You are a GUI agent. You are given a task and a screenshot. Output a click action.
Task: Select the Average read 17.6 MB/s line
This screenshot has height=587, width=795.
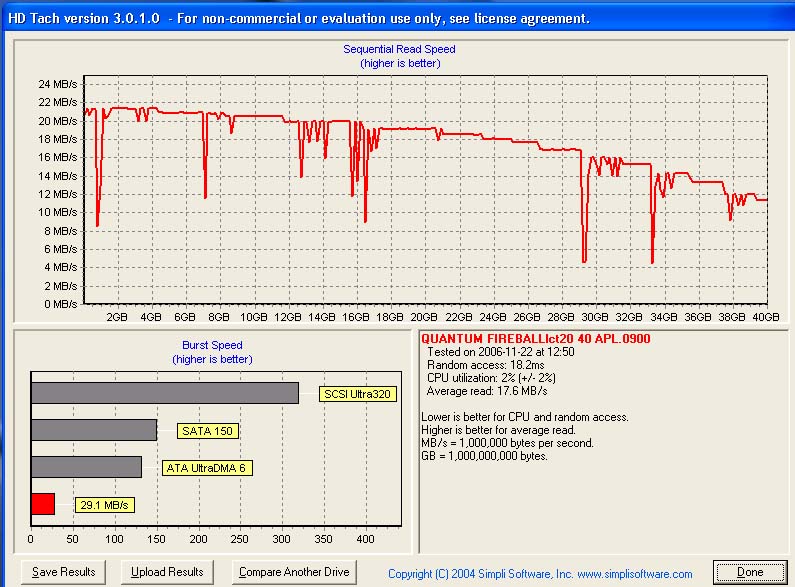(x=487, y=391)
